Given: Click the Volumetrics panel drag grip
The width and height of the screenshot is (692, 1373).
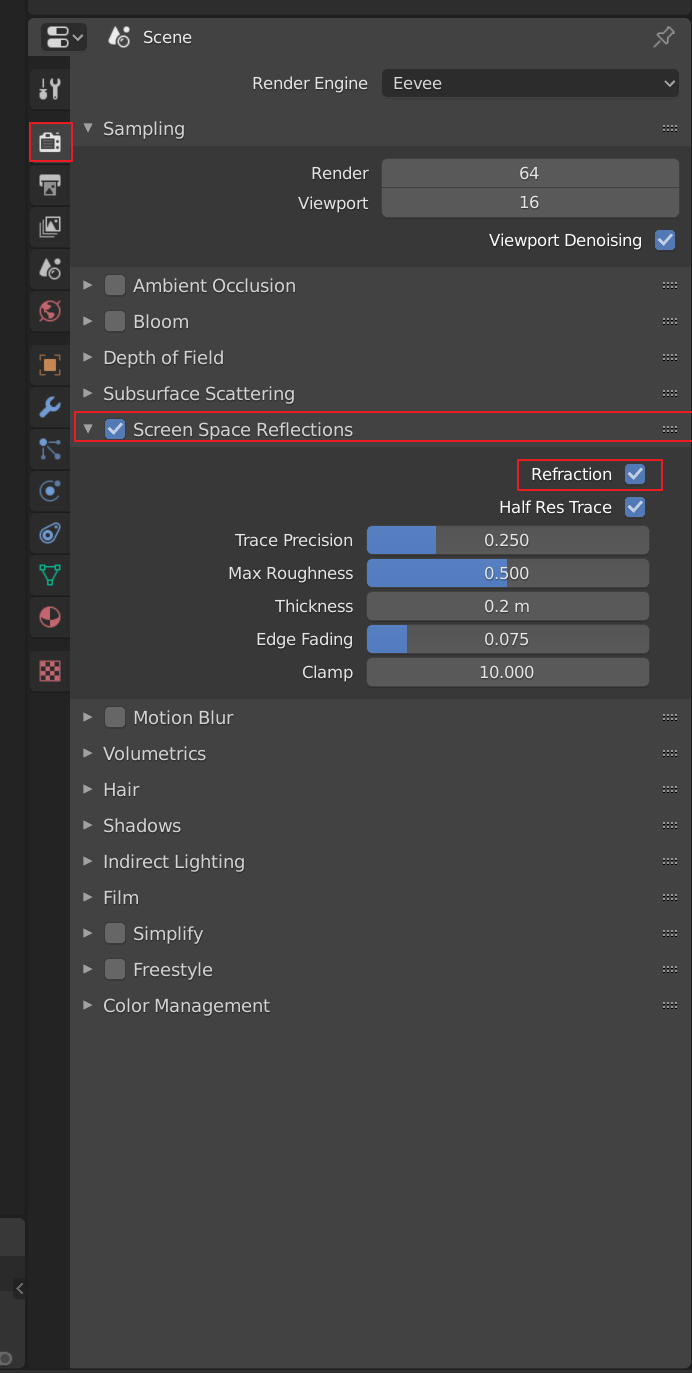Looking at the screenshot, I should [x=670, y=754].
